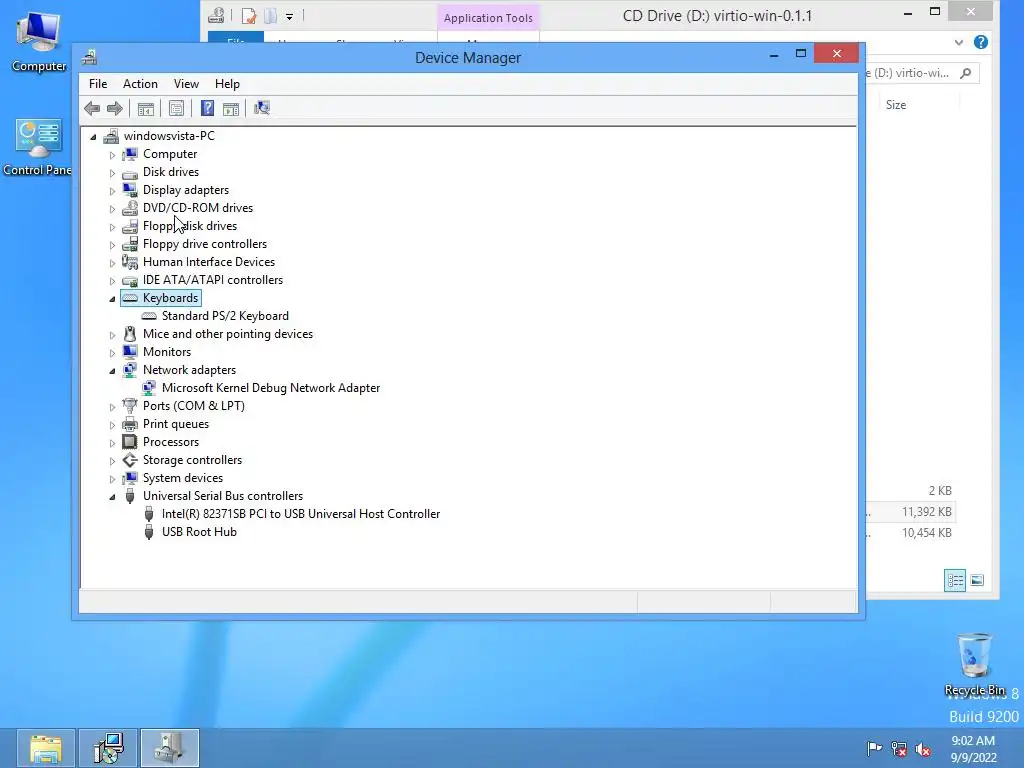Click the volume muted tray icon
The width and height of the screenshot is (1024, 768).
pyautogui.click(x=923, y=749)
